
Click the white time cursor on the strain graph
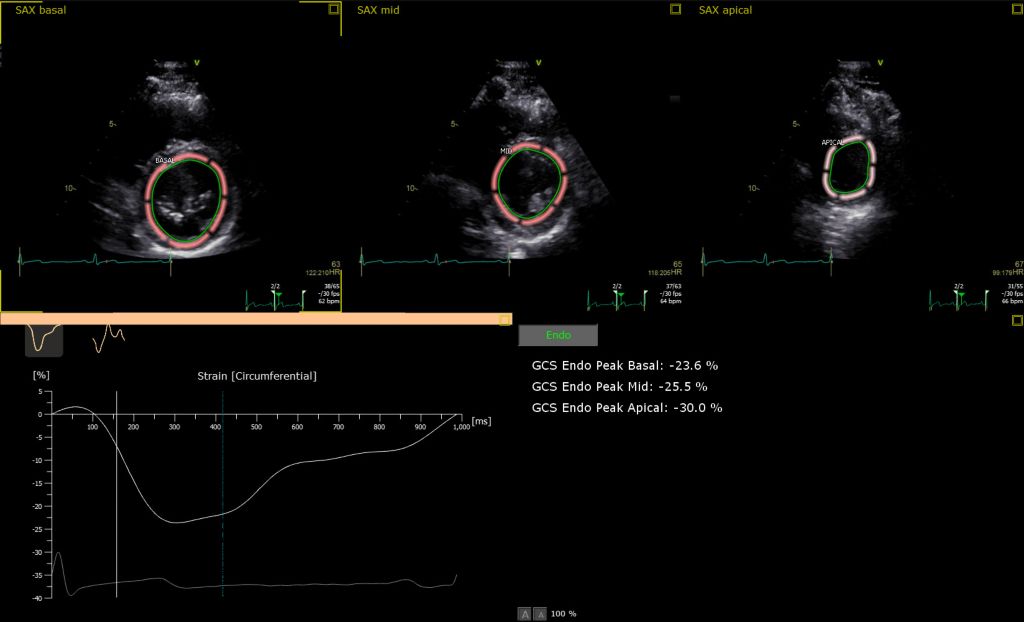click(117, 494)
